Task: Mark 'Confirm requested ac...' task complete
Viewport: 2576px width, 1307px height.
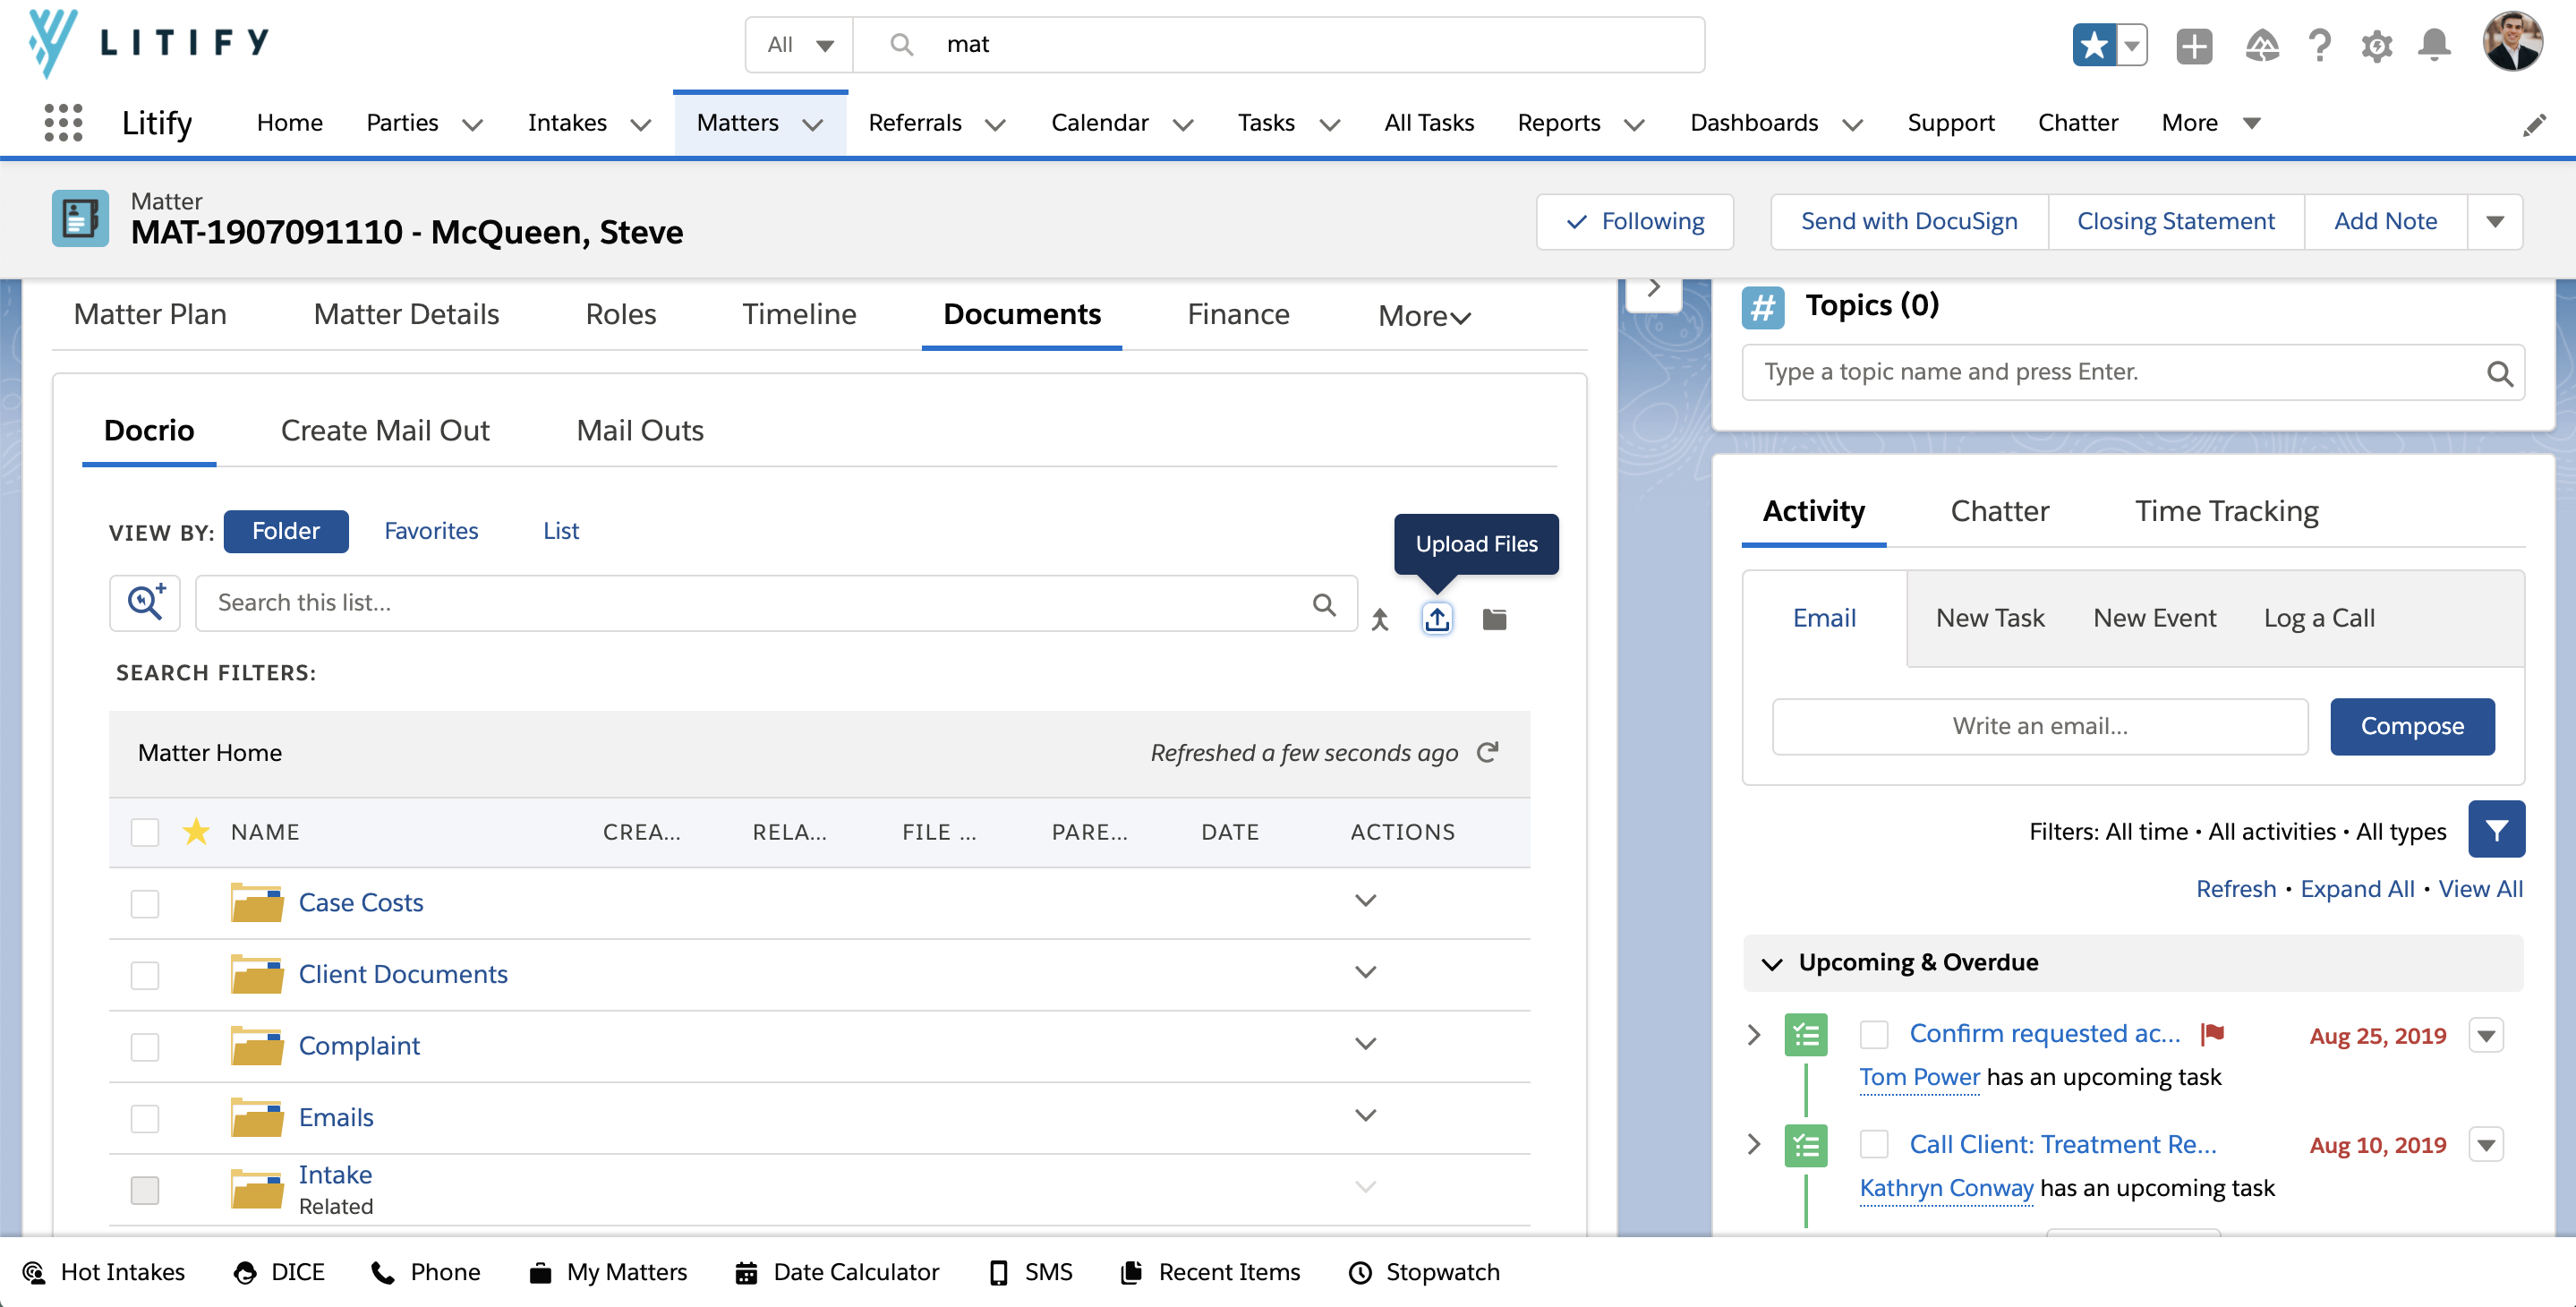Action: coord(1874,1034)
